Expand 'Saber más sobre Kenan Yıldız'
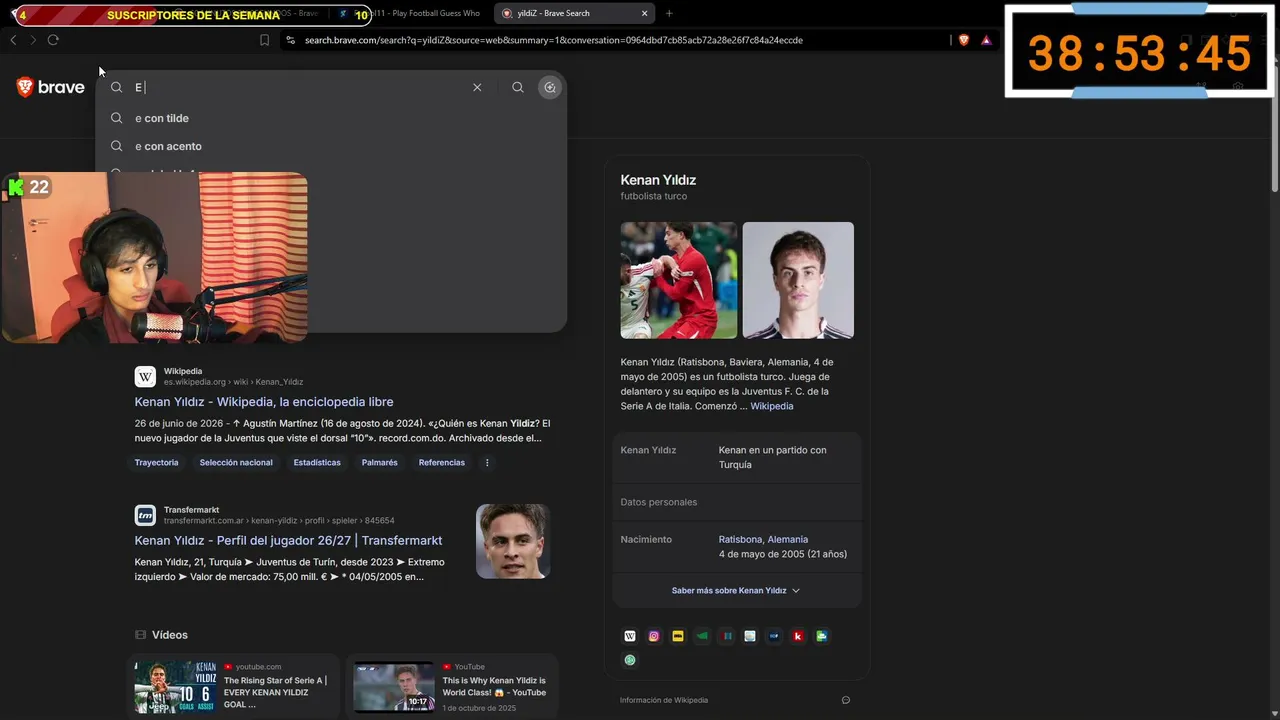Screen dimensions: 1280x720 pos(736,591)
